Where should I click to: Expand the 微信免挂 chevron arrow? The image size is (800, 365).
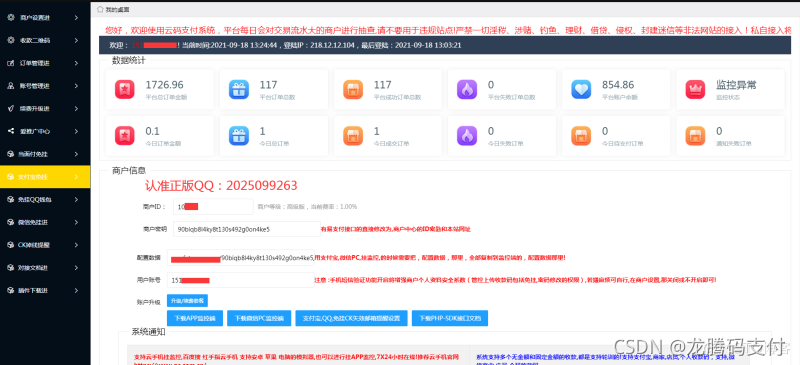tap(76, 222)
